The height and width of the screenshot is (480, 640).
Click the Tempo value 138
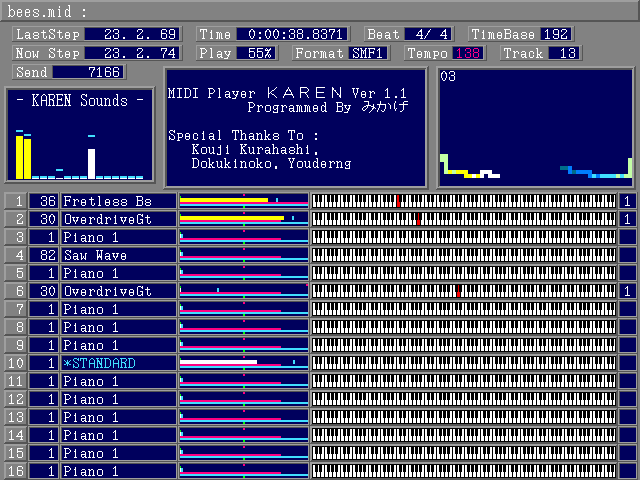pyautogui.click(x=467, y=53)
